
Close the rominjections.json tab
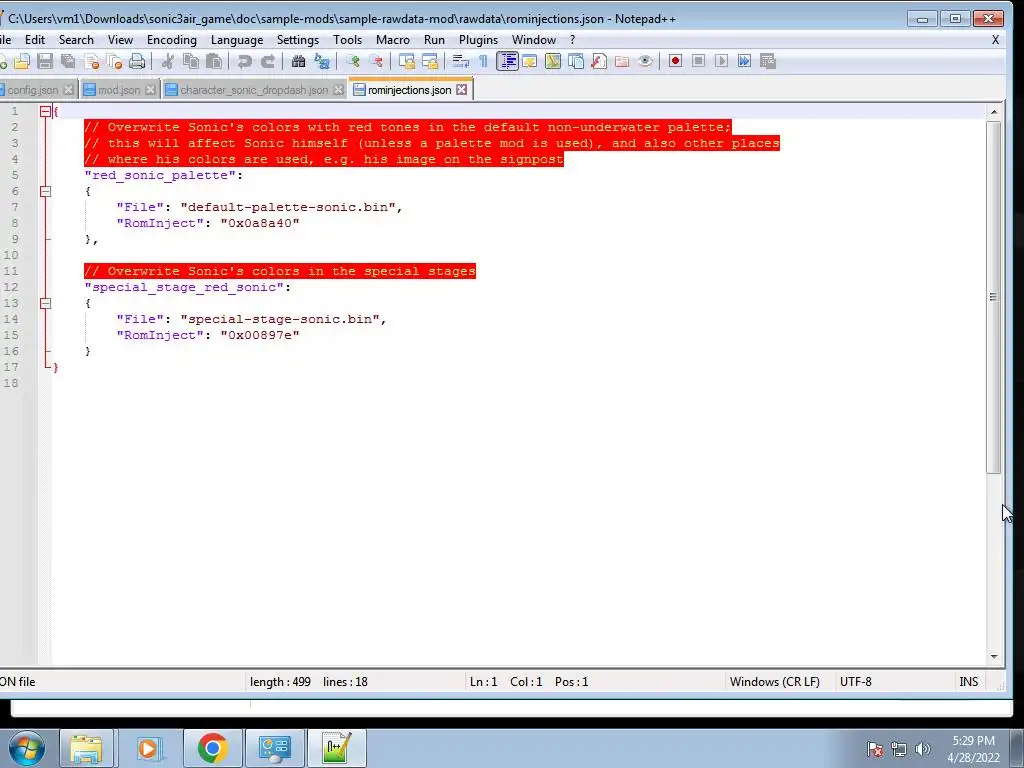click(x=462, y=89)
